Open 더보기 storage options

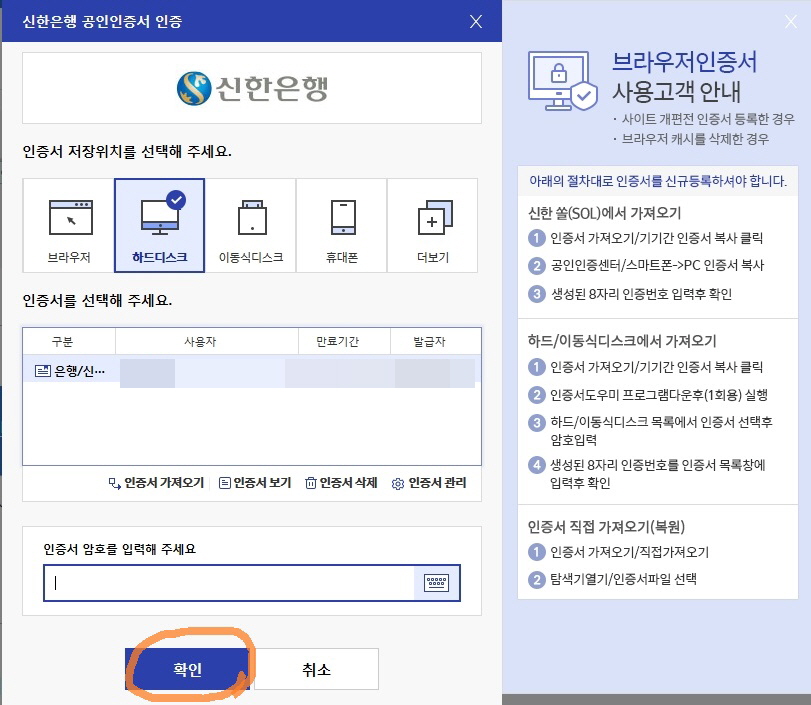click(x=432, y=226)
